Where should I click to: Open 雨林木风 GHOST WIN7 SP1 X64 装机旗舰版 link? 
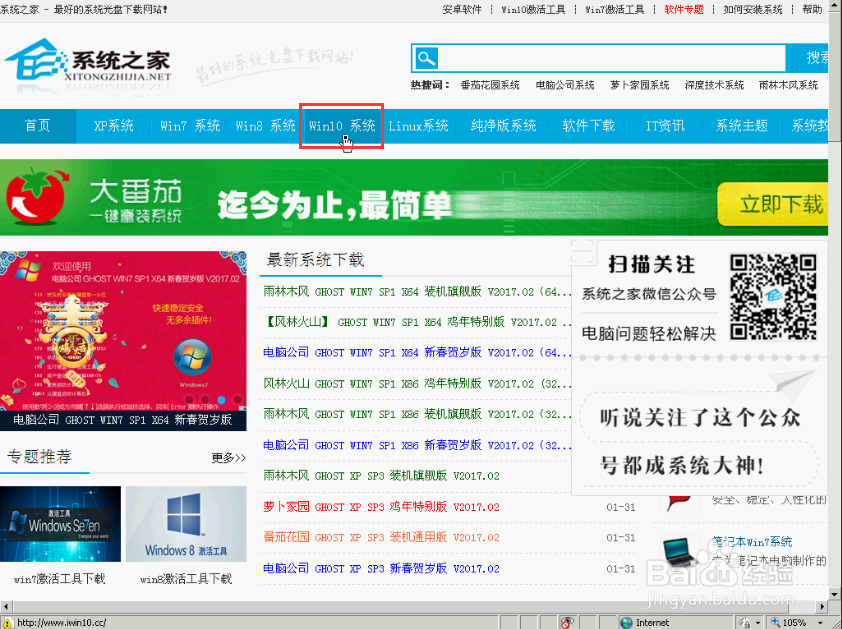point(417,292)
